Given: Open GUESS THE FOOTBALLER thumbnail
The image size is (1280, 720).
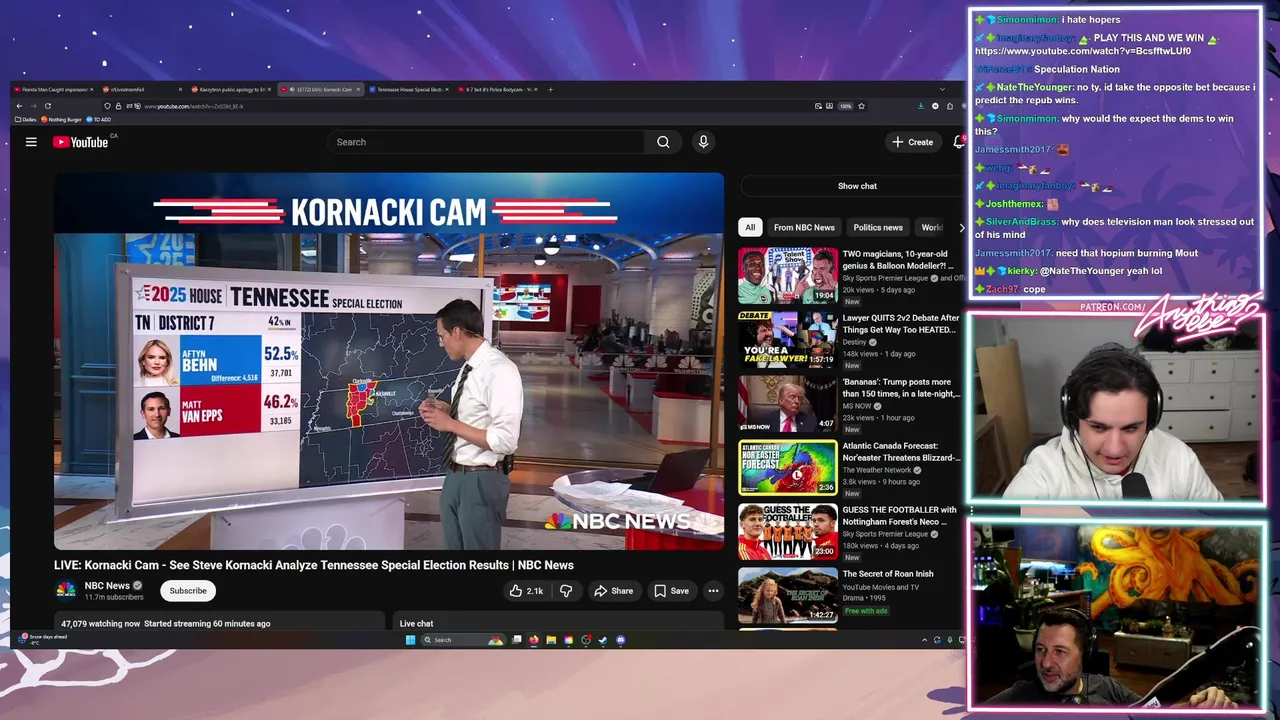Looking at the screenshot, I should (788, 531).
